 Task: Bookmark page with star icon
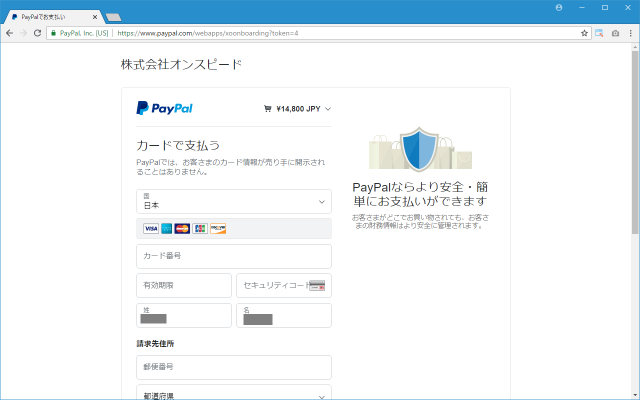point(584,33)
